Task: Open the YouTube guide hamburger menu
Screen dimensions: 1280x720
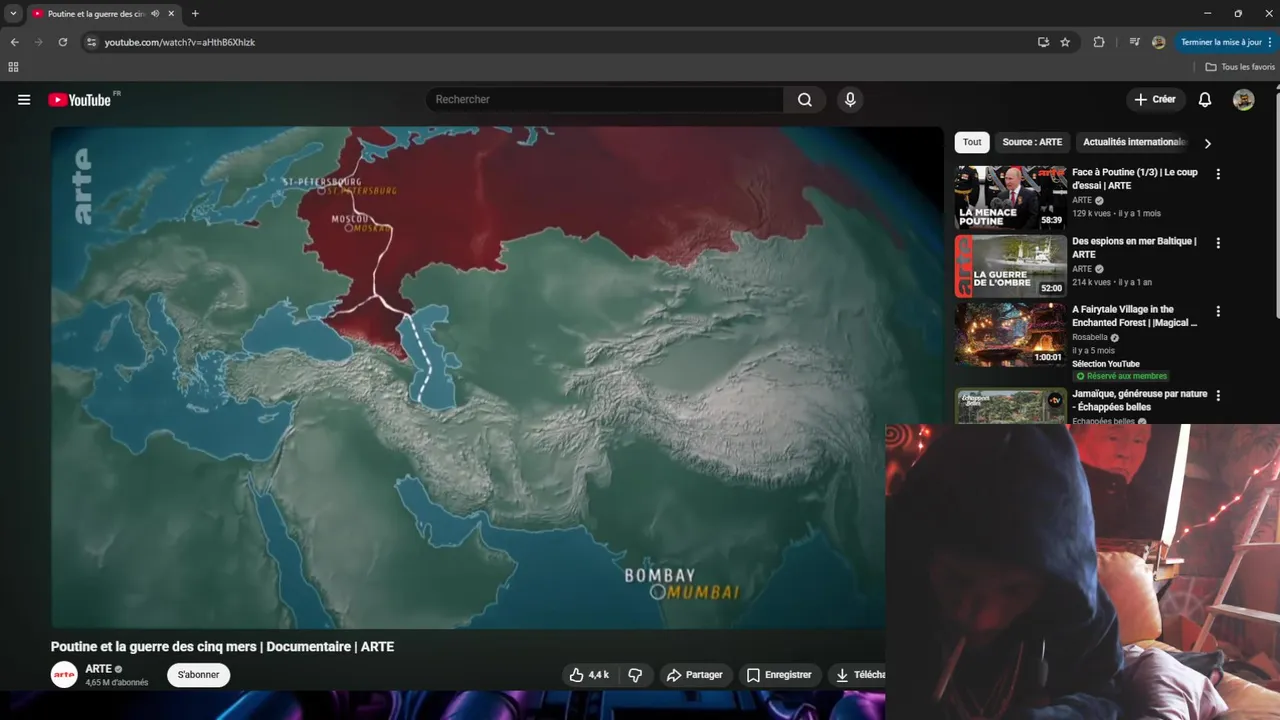Action: click(x=24, y=100)
